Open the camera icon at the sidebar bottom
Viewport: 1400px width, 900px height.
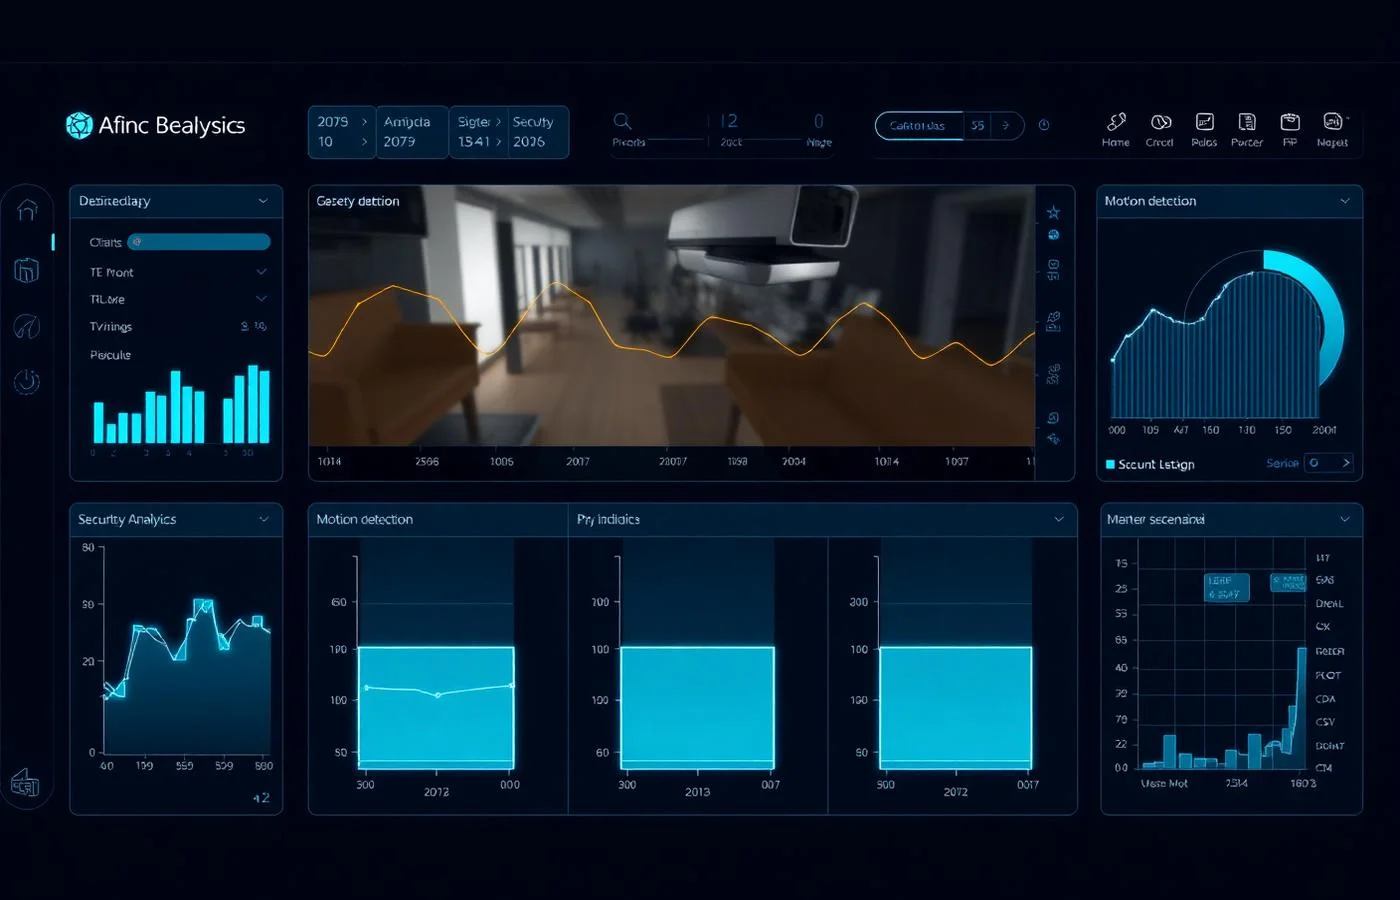[24, 784]
